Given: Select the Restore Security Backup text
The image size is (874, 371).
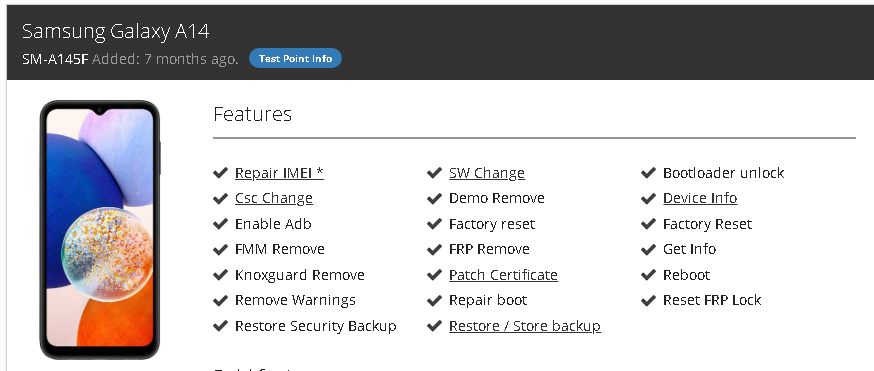Looking at the screenshot, I should coord(315,326).
